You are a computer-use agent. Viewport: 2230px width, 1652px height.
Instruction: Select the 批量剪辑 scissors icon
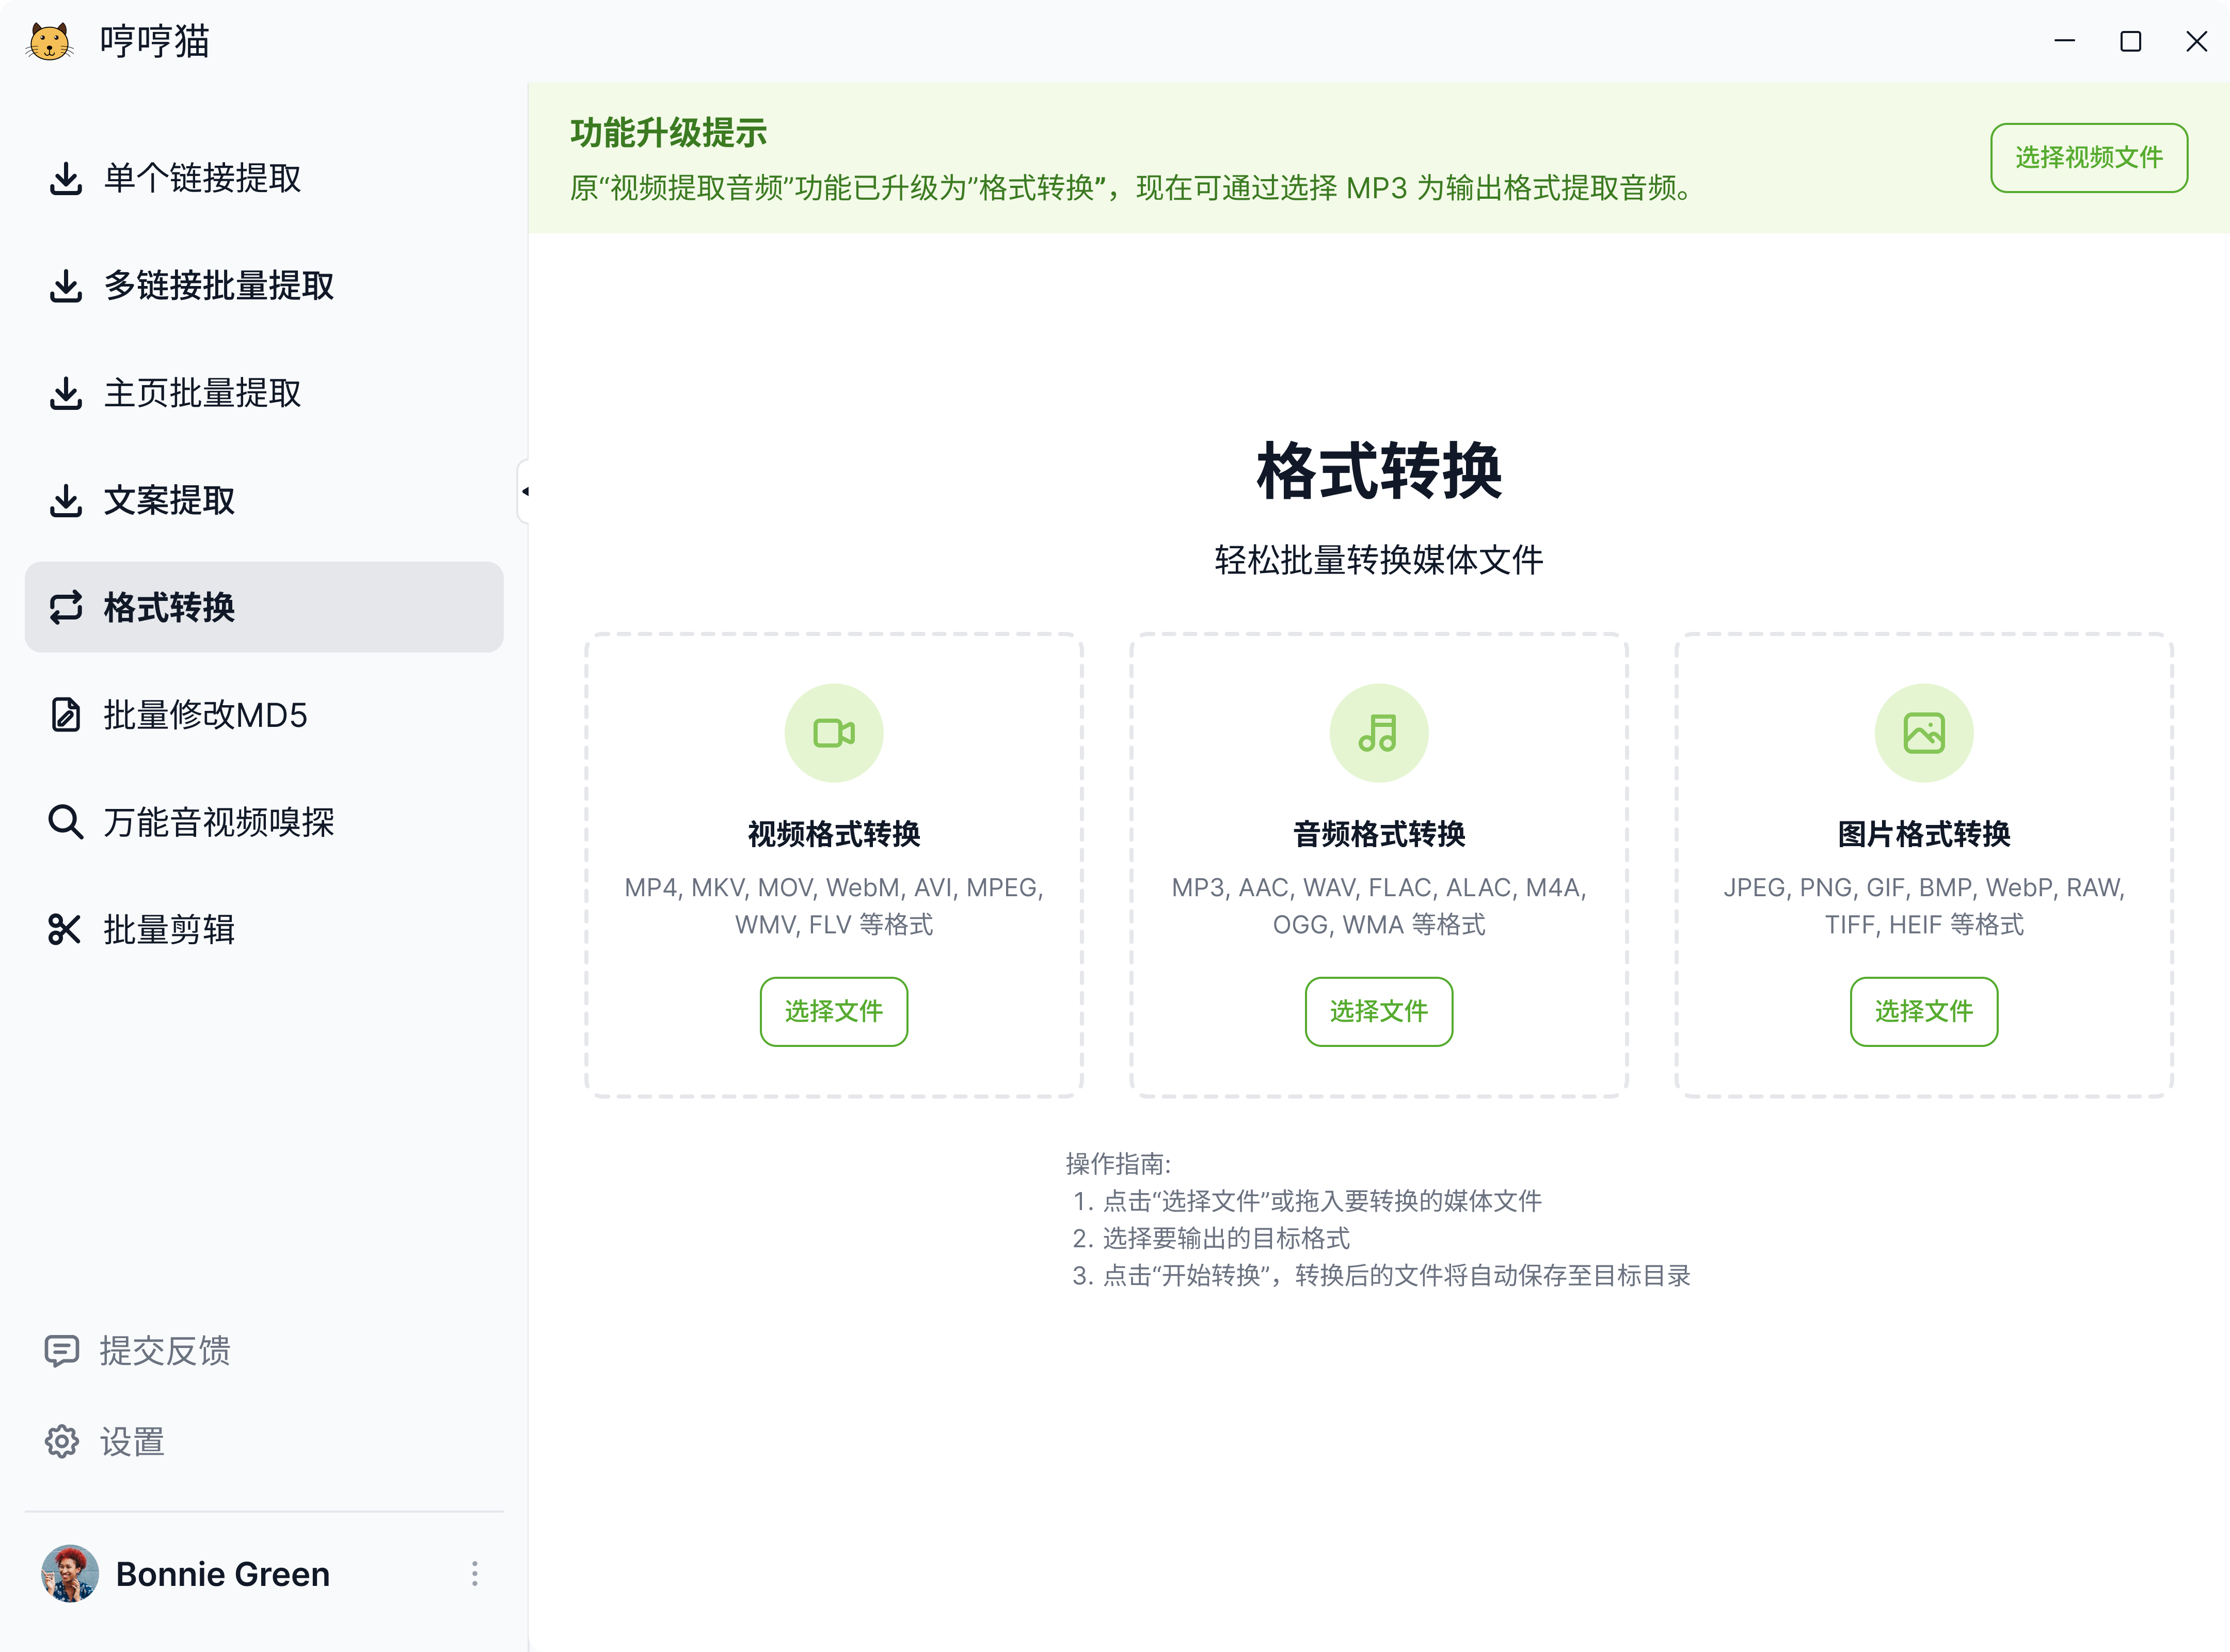coord(65,930)
